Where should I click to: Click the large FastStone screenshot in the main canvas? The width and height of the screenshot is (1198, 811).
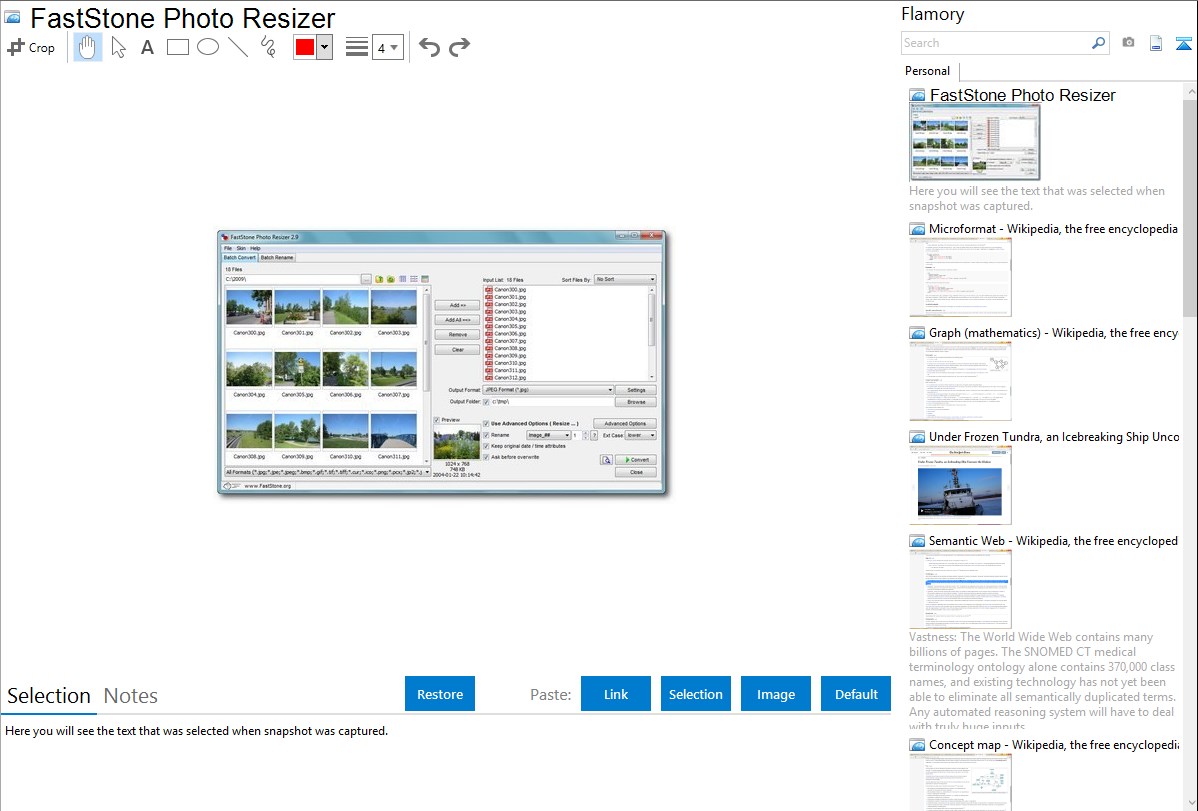tap(442, 362)
